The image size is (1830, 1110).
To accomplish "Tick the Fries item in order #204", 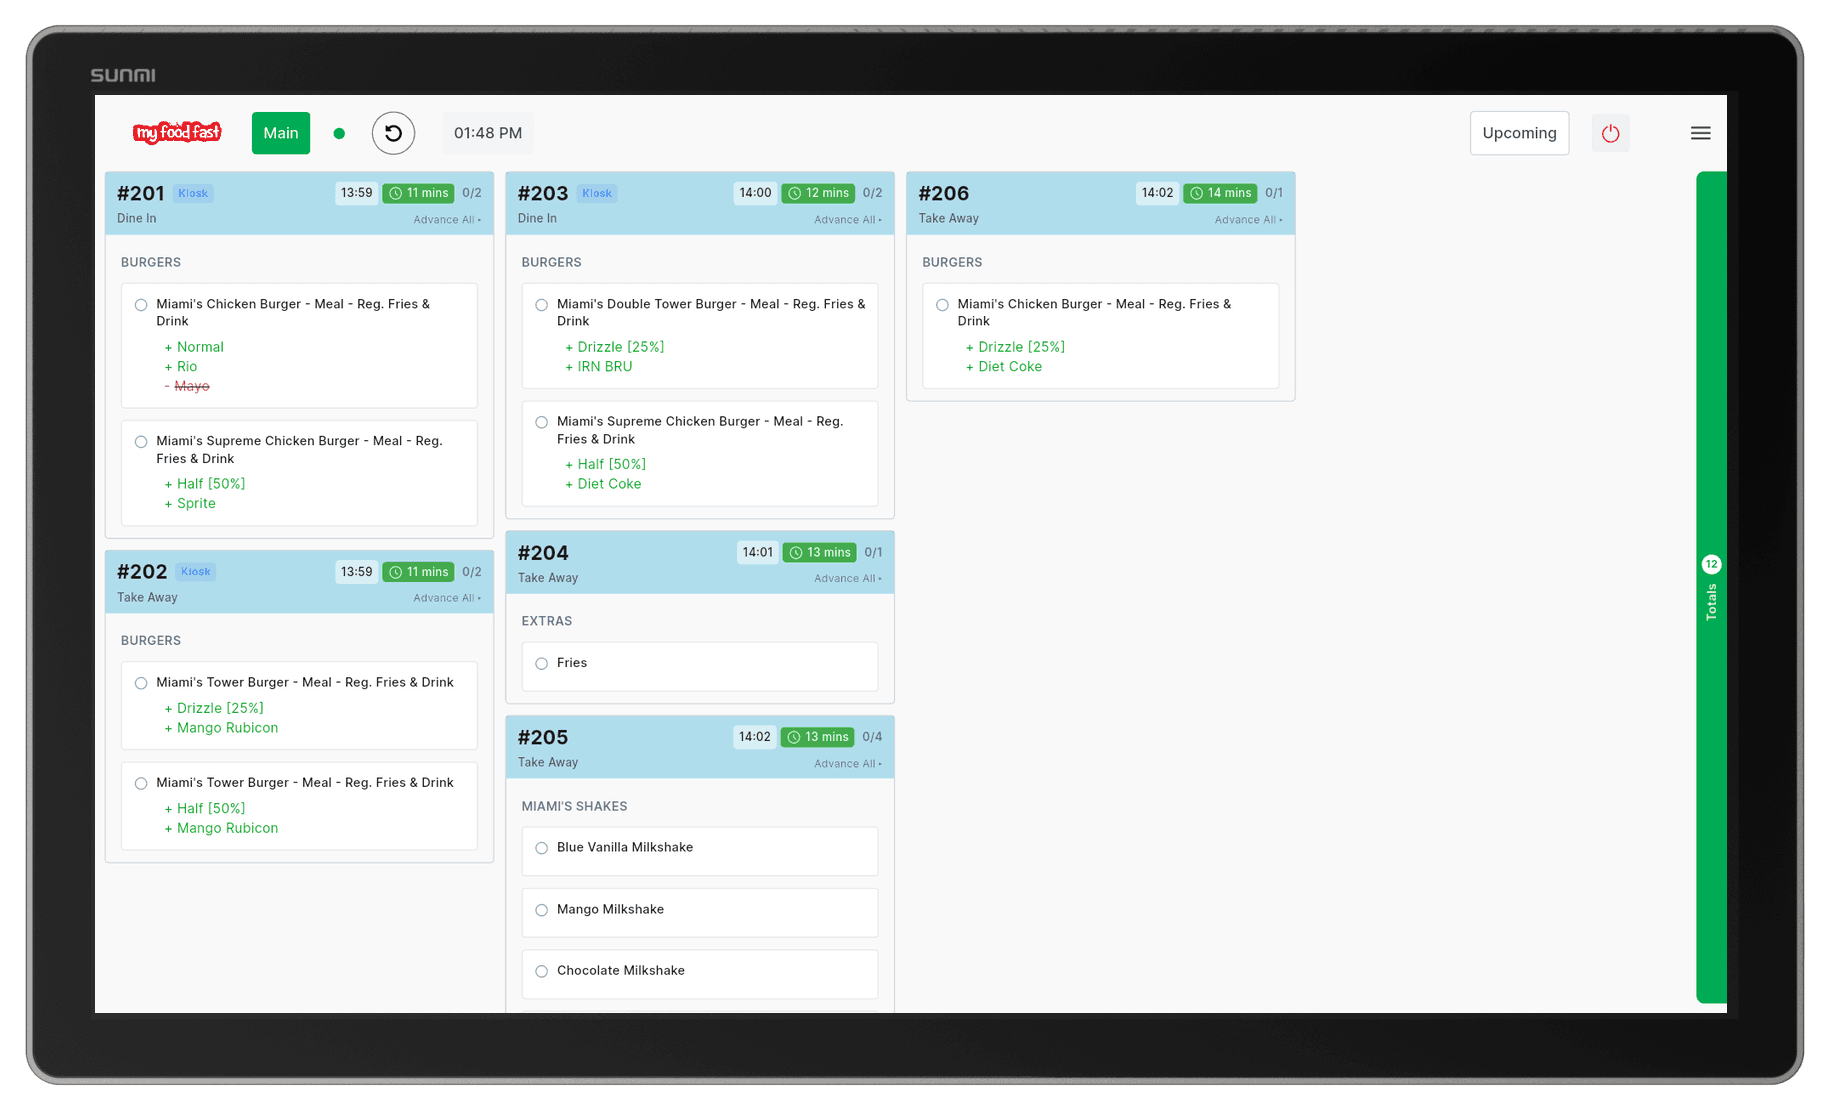I will 541,664.
